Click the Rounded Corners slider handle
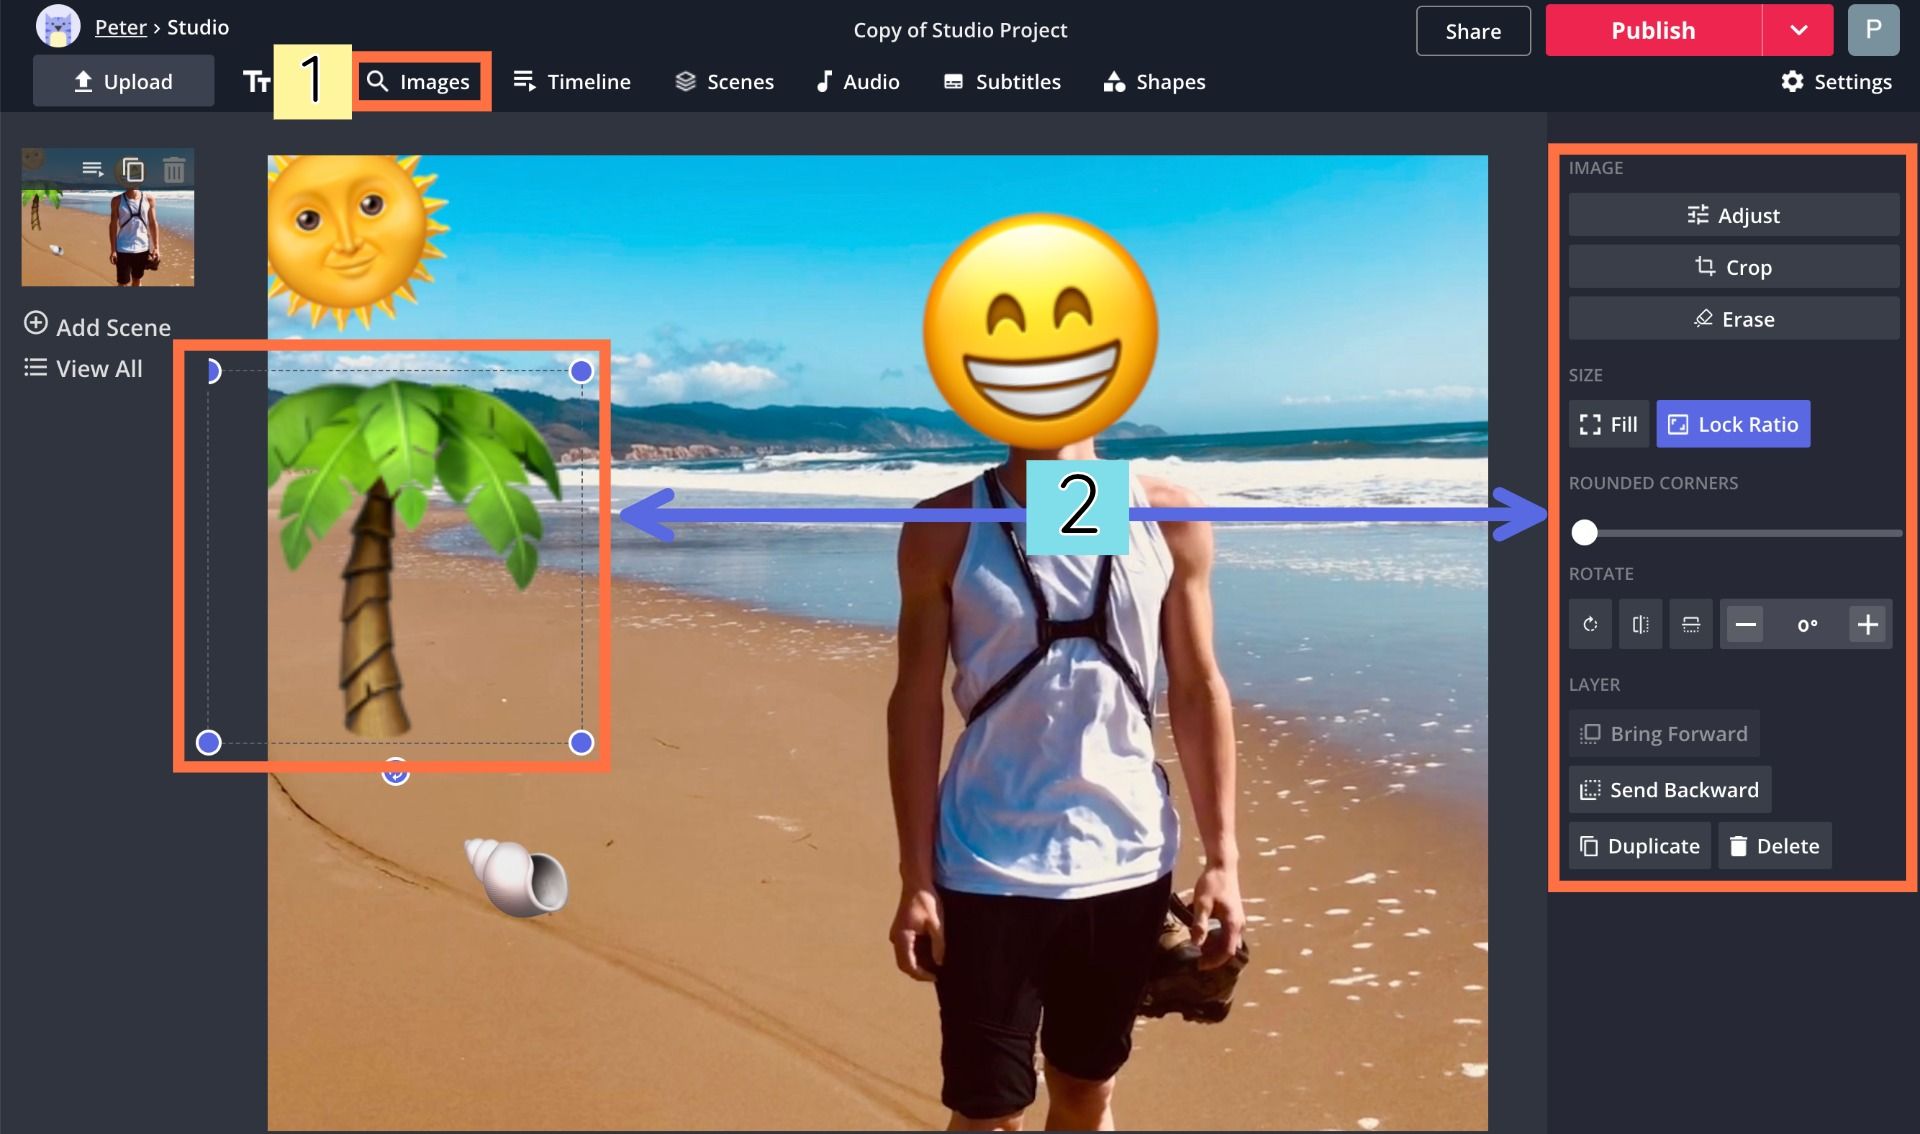Image resolution: width=1920 pixels, height=1134 pixels. coord(1584,532)
